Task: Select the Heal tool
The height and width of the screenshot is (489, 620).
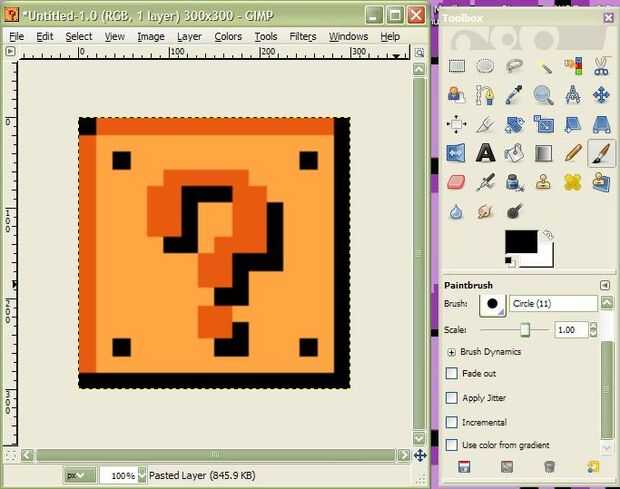Action: tap(573, 182)
